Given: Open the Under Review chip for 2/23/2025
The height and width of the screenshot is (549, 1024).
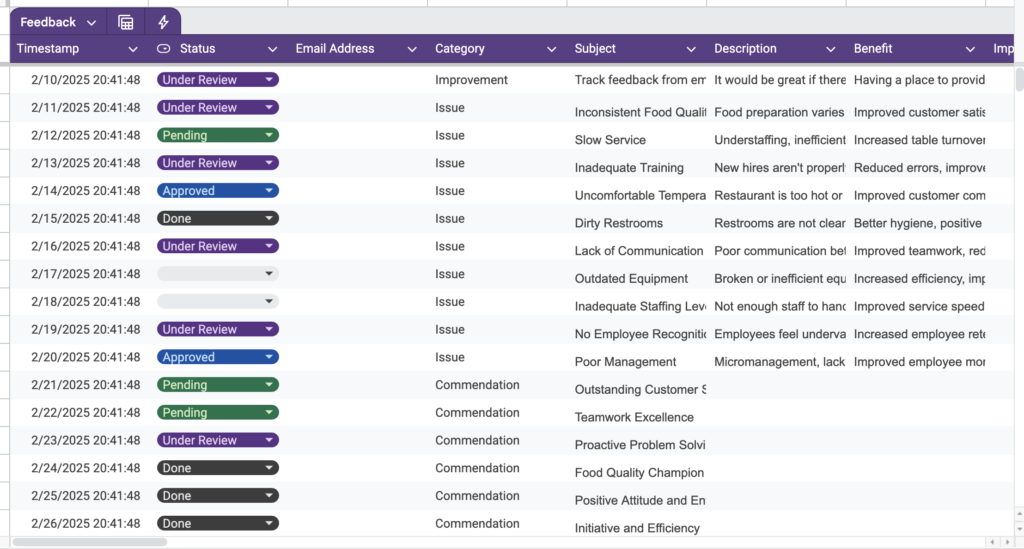Looking at the screenshot, I should click(x=217, y=440).
